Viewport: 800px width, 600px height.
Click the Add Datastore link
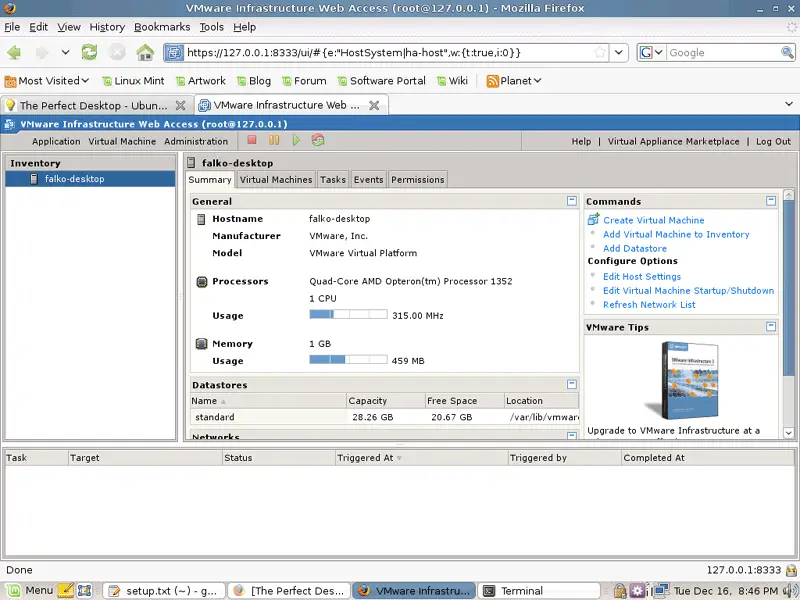635,248
